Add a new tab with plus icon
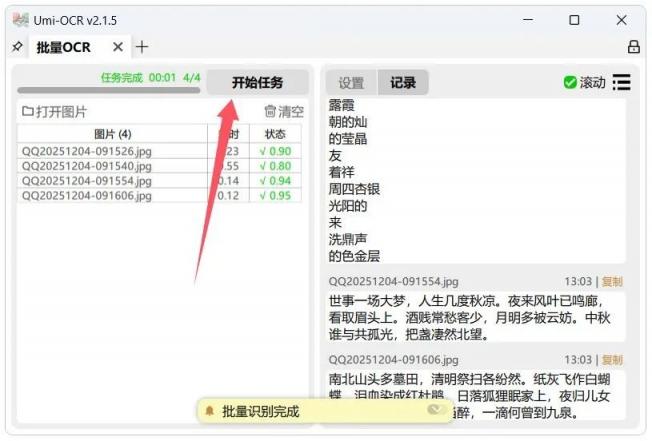Viewport: 652px width, 441px height. click(142, 47)
